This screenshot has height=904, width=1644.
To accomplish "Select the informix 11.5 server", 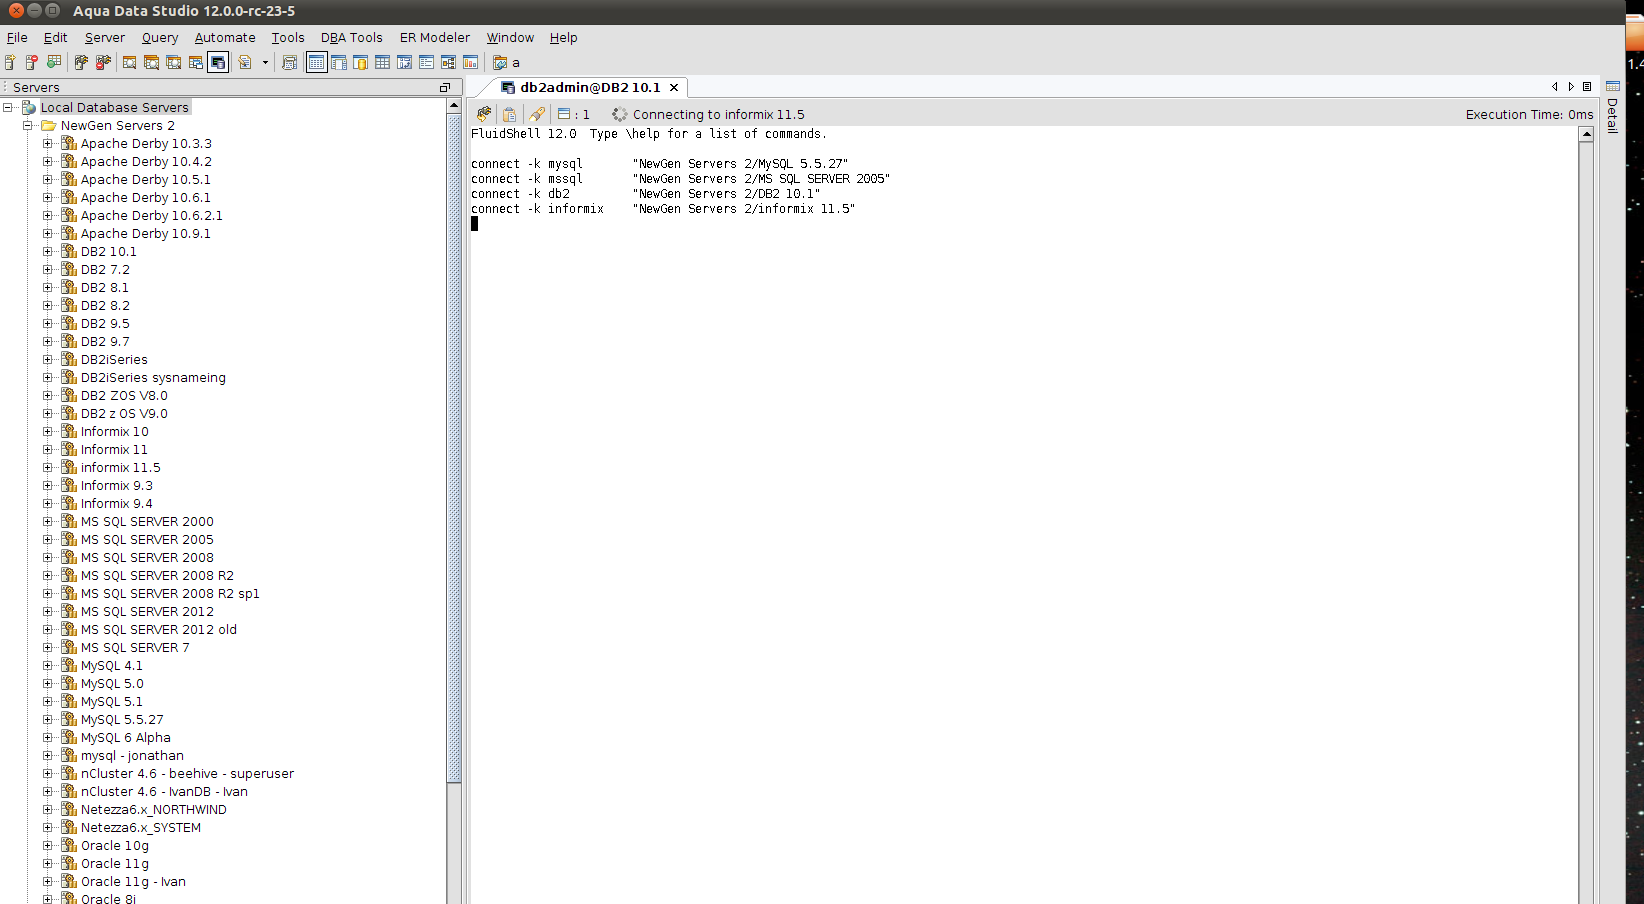I will coord(120,468).
